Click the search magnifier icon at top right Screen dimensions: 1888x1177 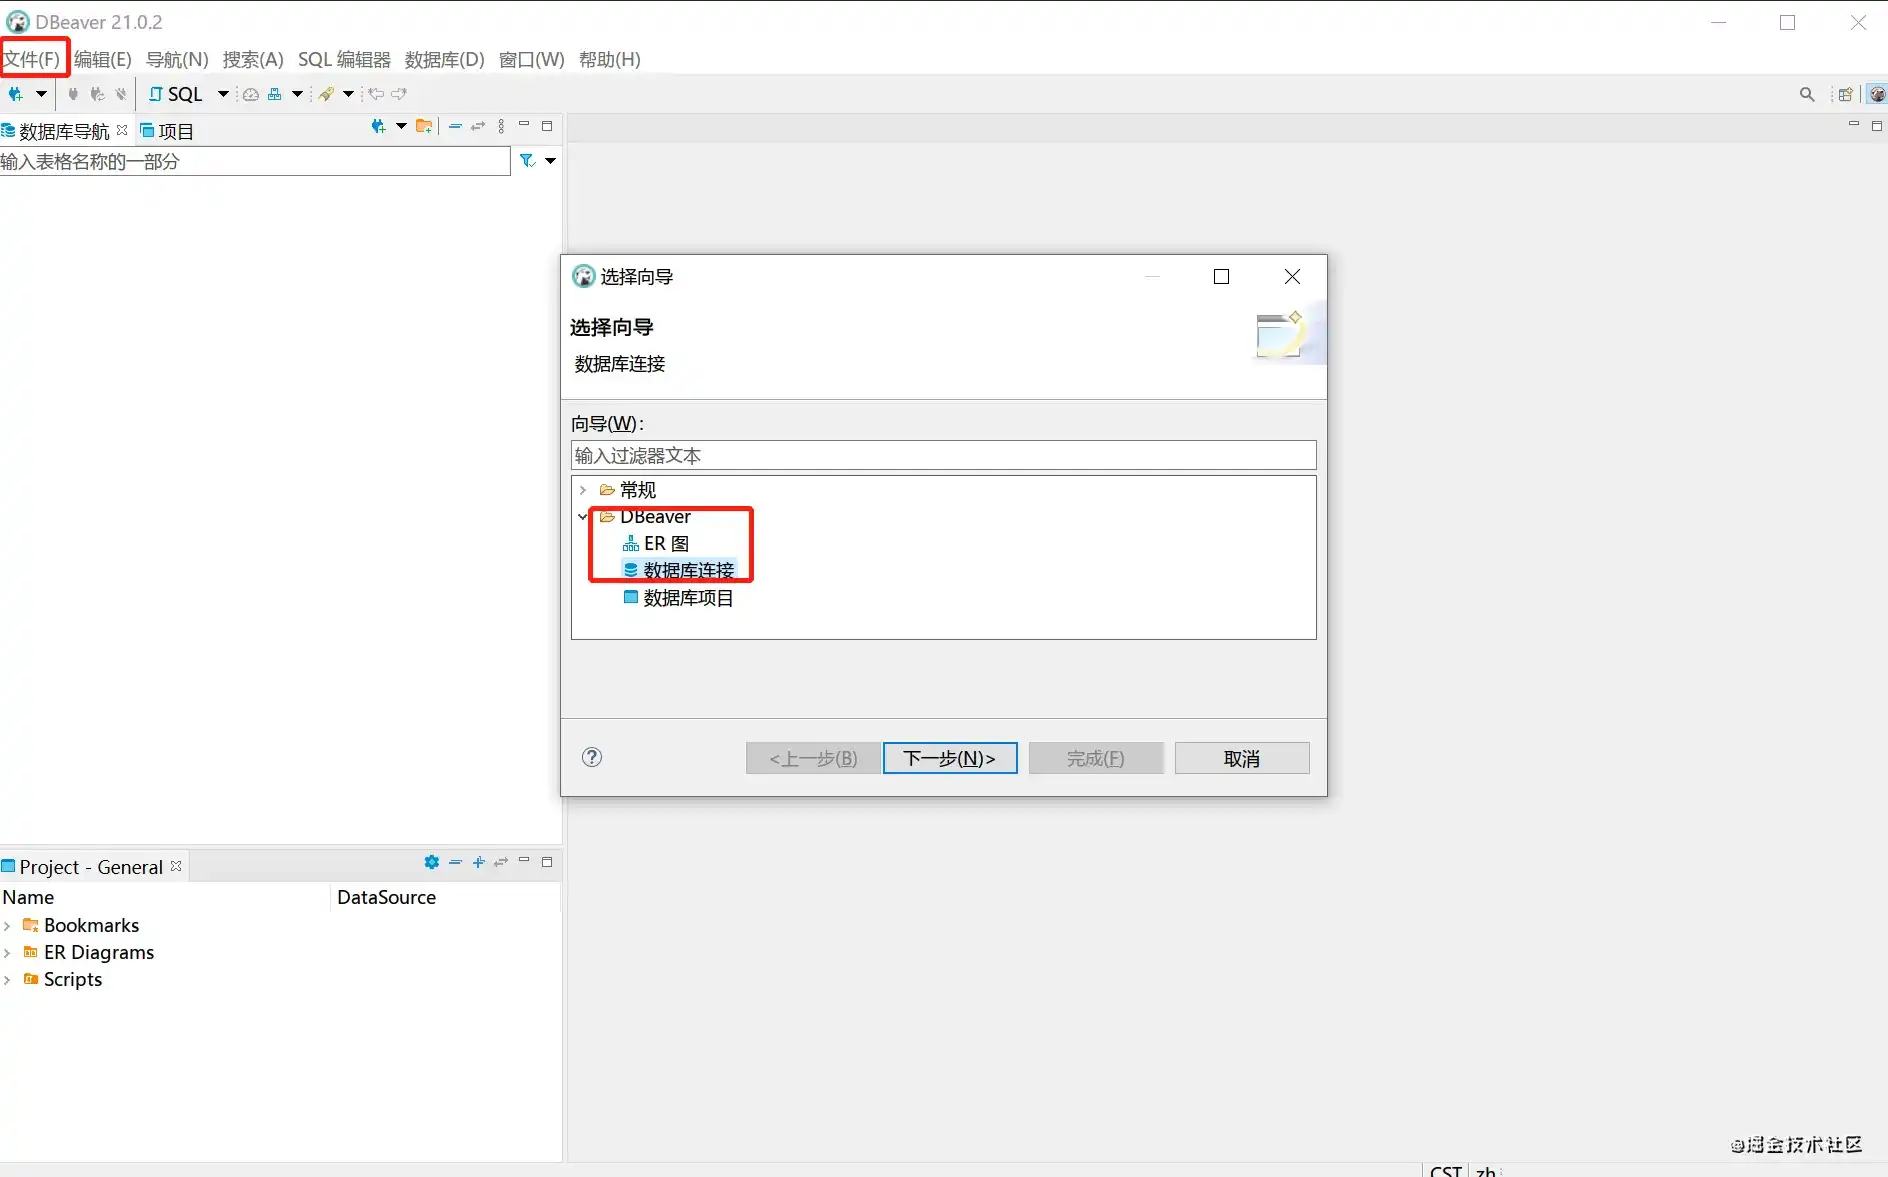click(x=1806, y=94)
